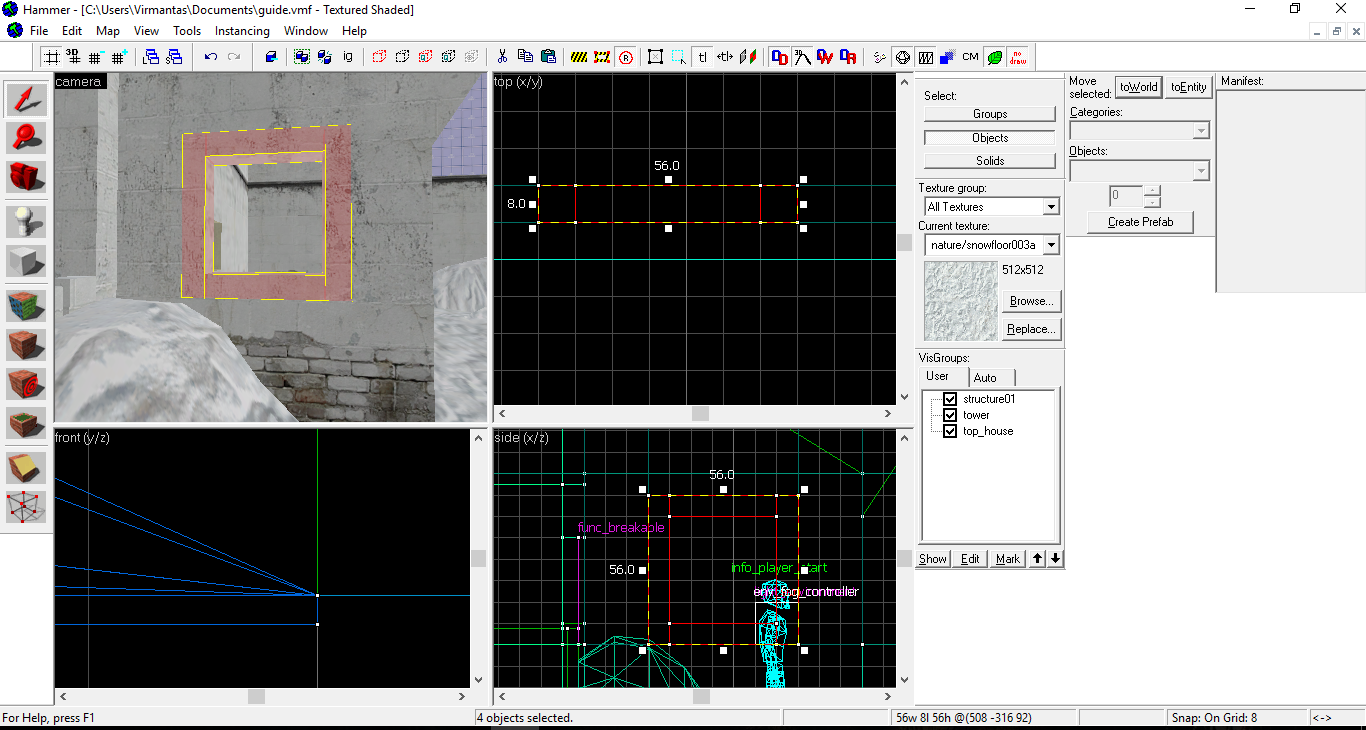1366x730 pixels.
Task: Select the Vertex Manipulation tool
Action: coord(27,506)
